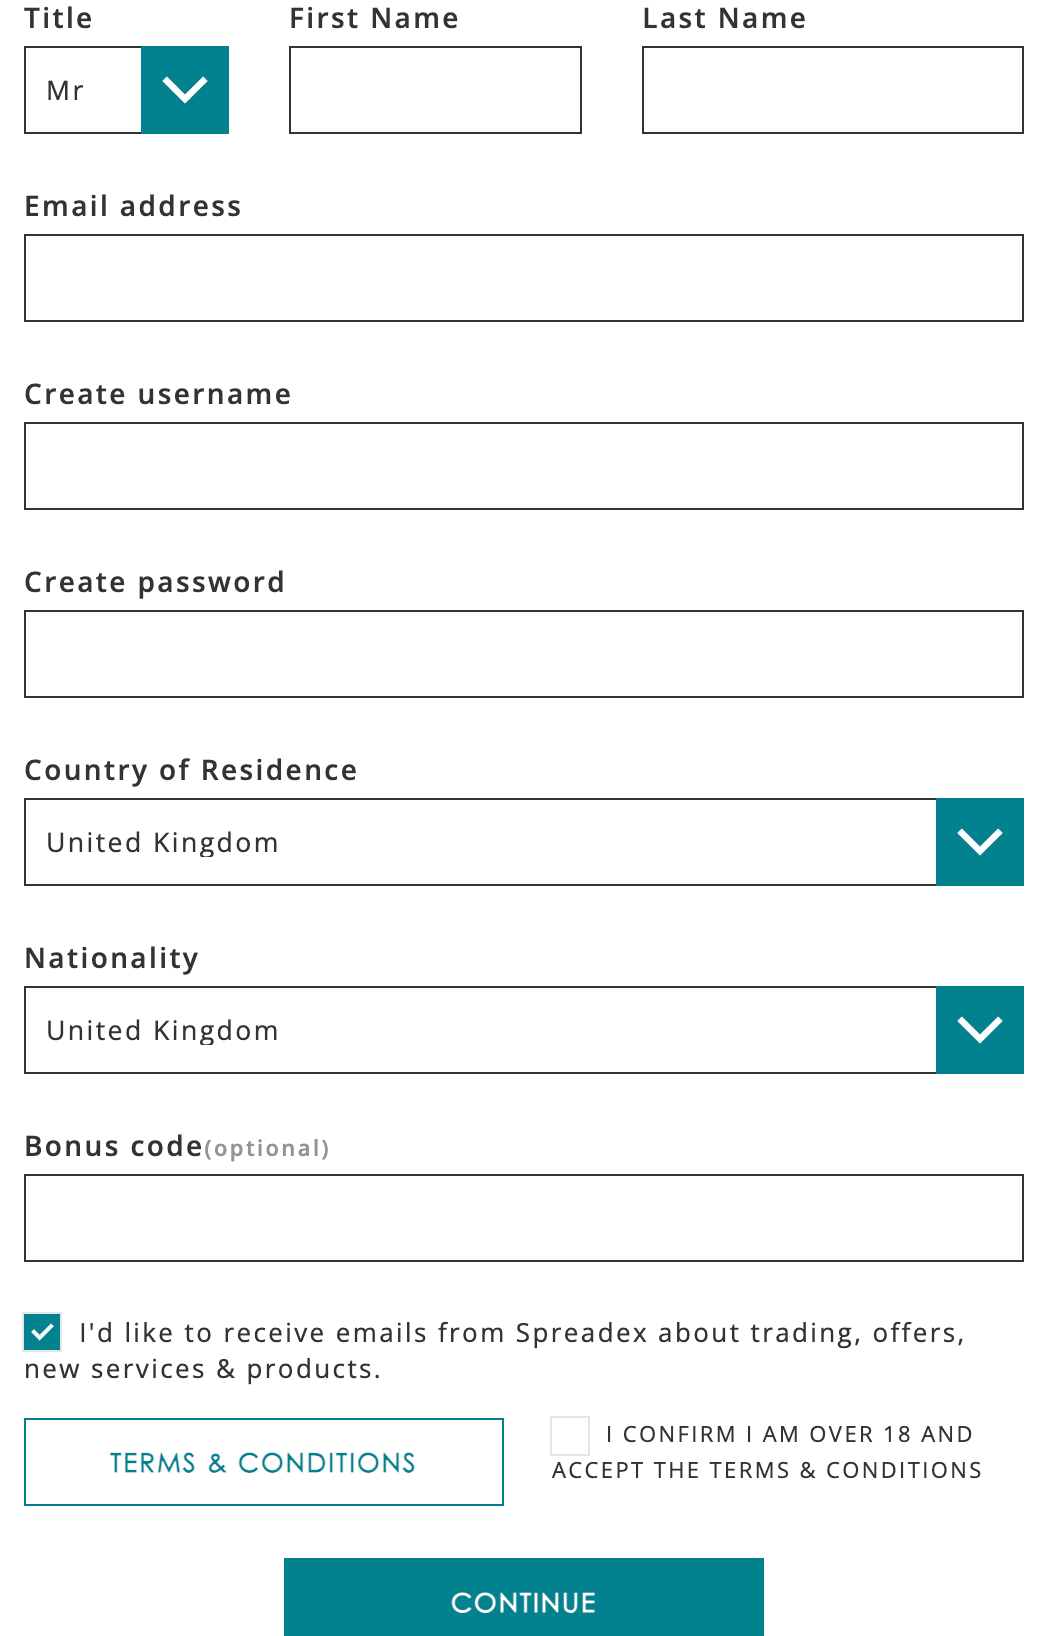This screenshot has height=1636, width=1054.
Task: Click the Country of Residence chevron arrow
Action: click(979, 842)
